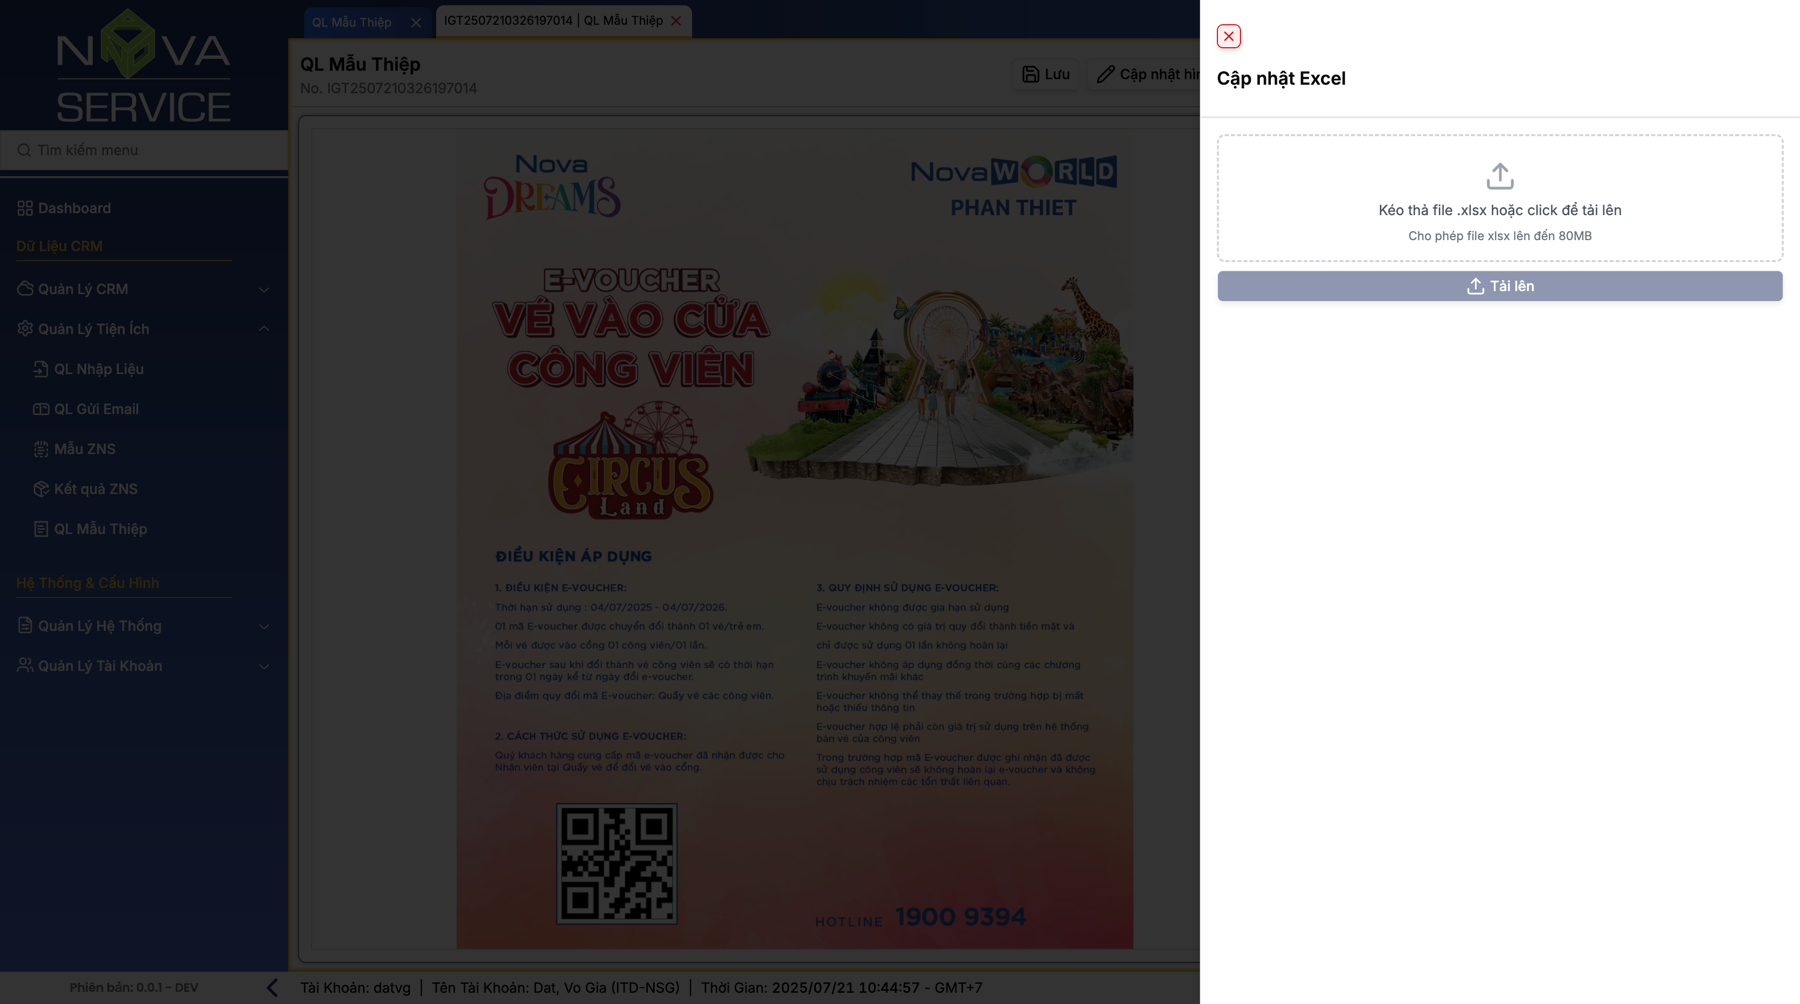Open QL Gửi Email menu item
Image resolution: width=1800 pixels, height=1004 pixels.
point(96,409)
